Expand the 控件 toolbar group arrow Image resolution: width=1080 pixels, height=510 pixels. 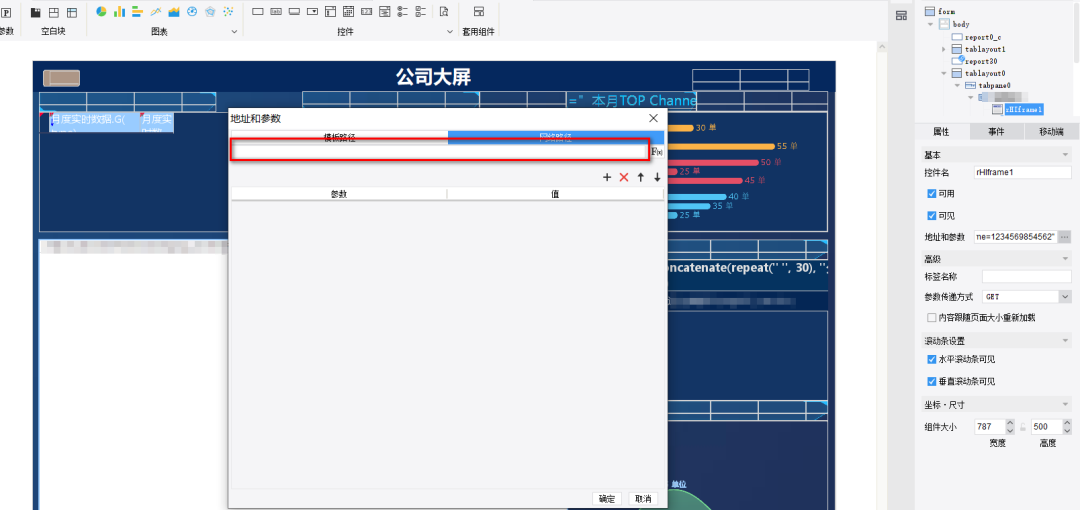tap(450, 32)
